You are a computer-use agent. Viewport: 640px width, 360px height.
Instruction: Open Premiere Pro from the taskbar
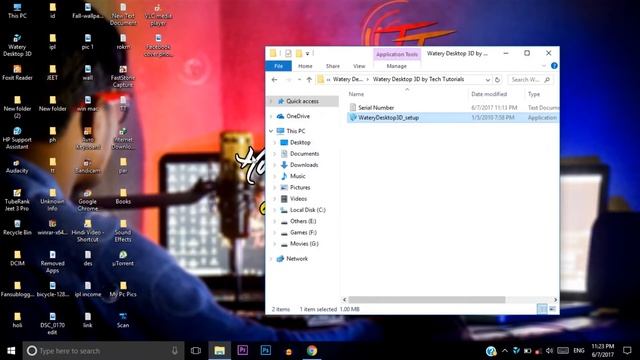[242, 351]
